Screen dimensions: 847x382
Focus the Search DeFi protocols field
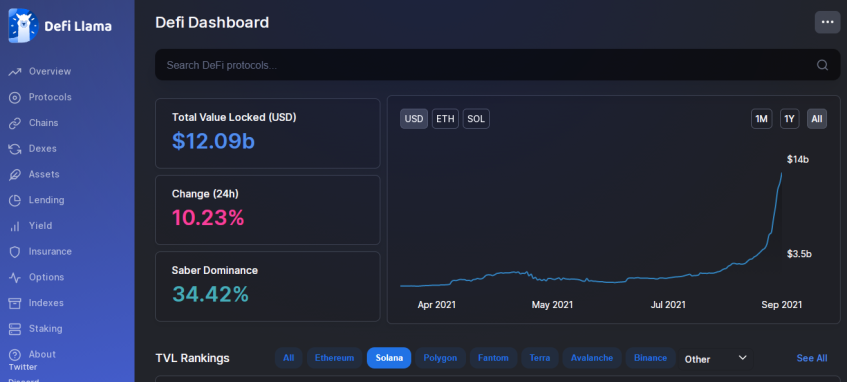pos(498,65)
